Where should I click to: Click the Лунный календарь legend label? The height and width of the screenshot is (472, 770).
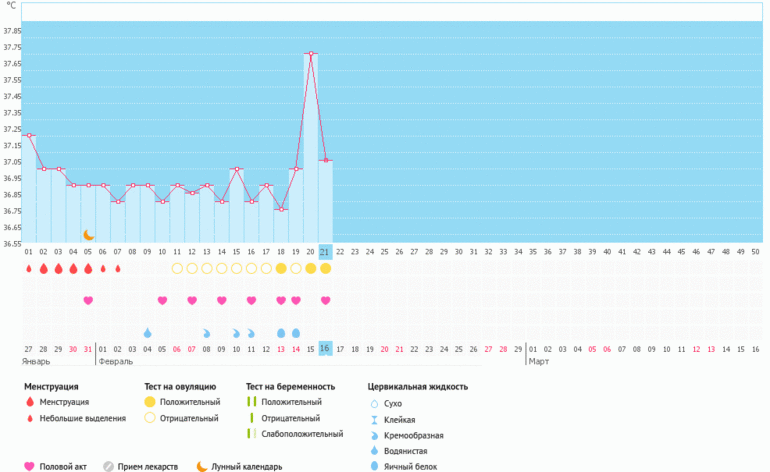pyautogui.click(x=246, y=466)
